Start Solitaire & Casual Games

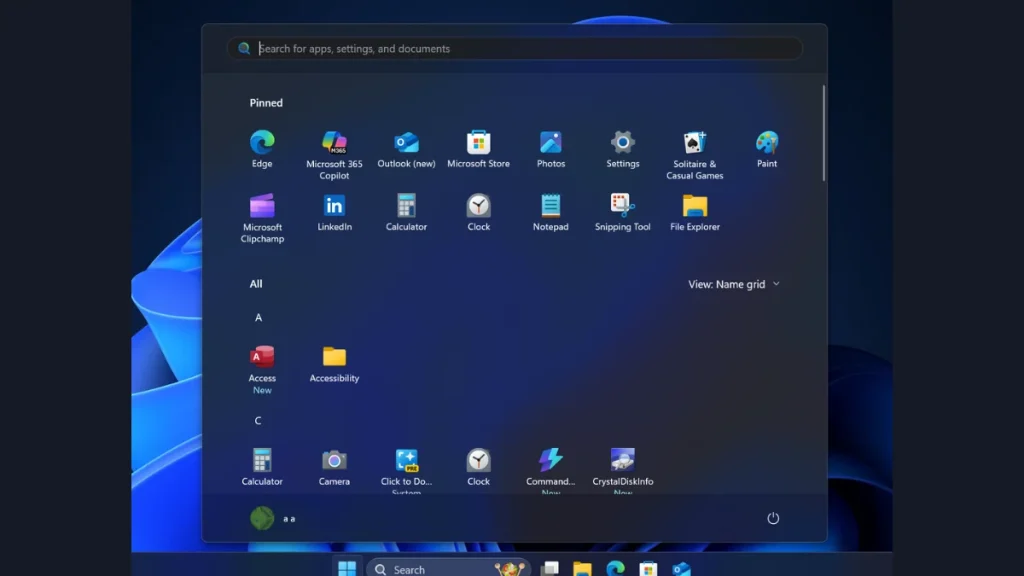(x=694, y=155)
